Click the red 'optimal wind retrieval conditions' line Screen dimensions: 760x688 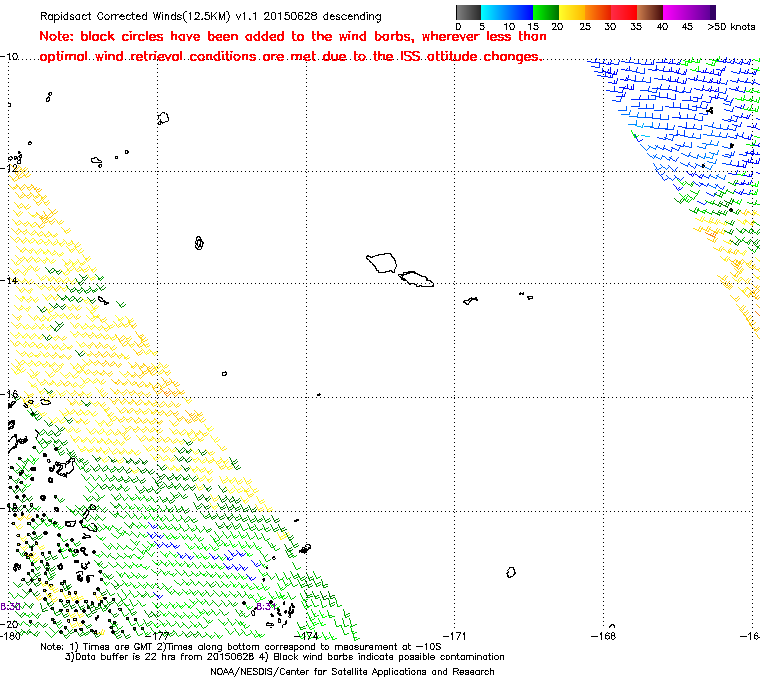point(290,57)
